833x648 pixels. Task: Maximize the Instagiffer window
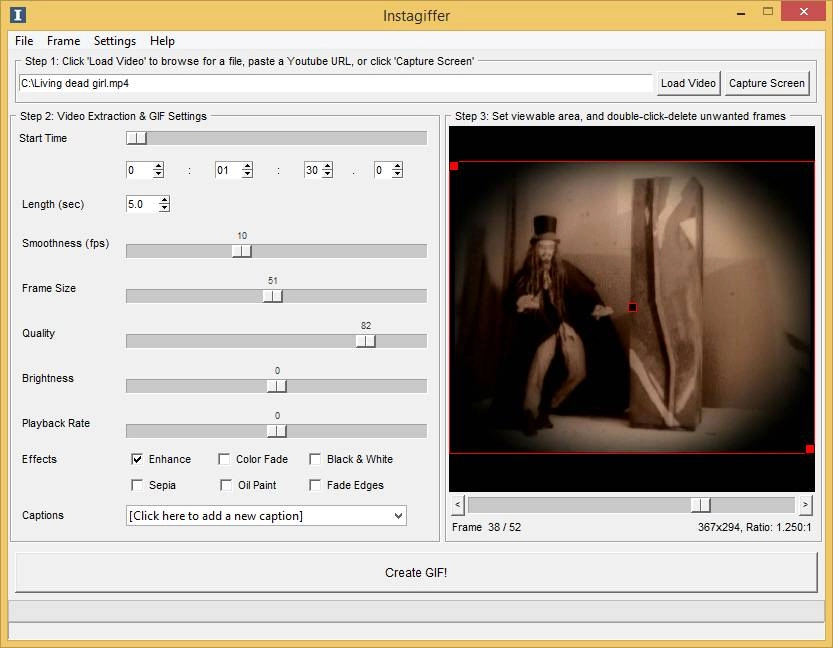[x=768, y=12]
